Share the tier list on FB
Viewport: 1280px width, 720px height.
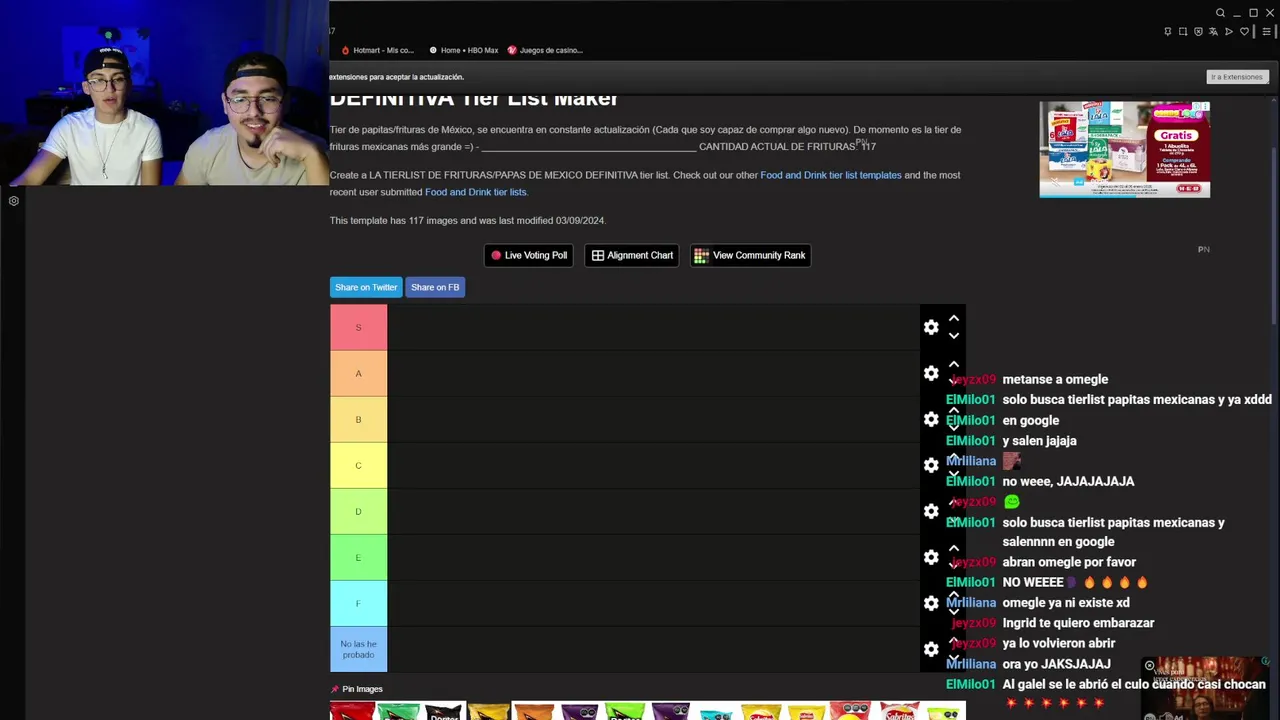[435, 287]
